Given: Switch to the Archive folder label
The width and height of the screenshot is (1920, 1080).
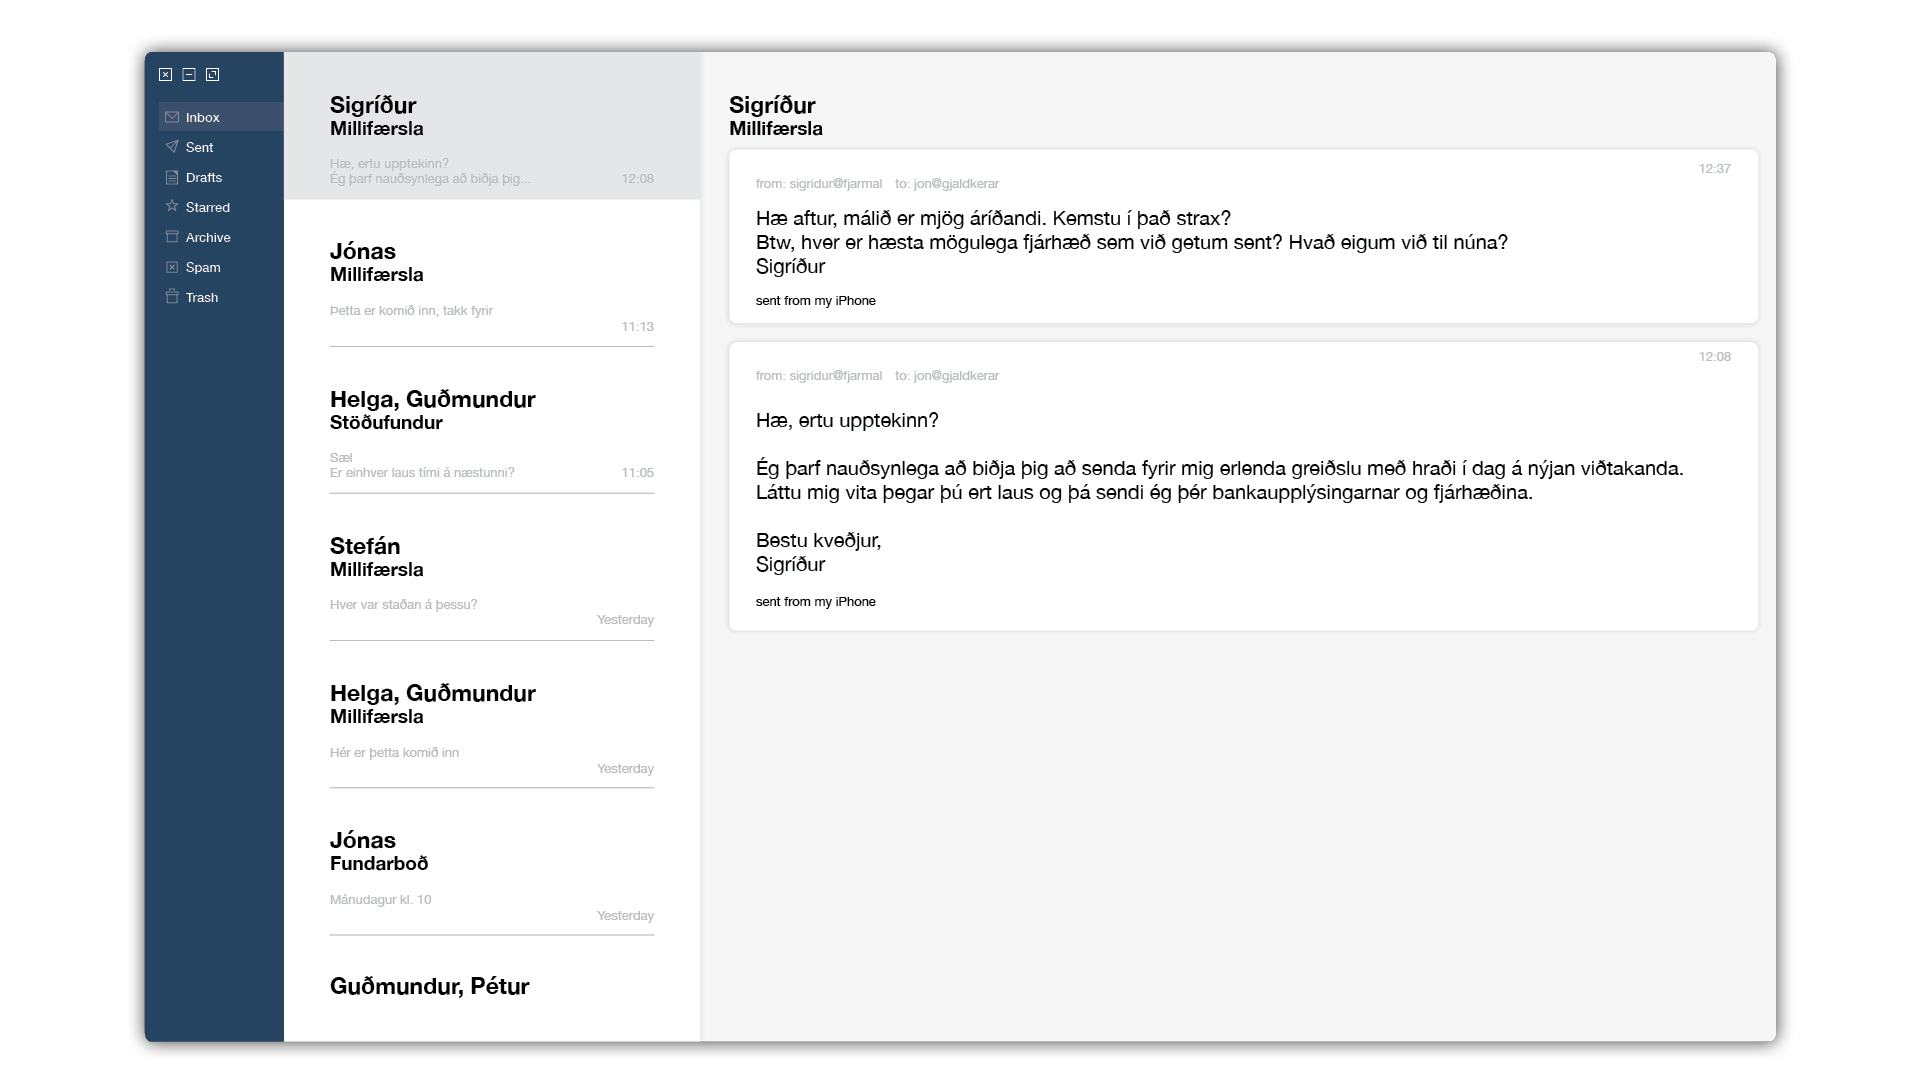Looking at the screenshot, I should click(x=208, y=237).
